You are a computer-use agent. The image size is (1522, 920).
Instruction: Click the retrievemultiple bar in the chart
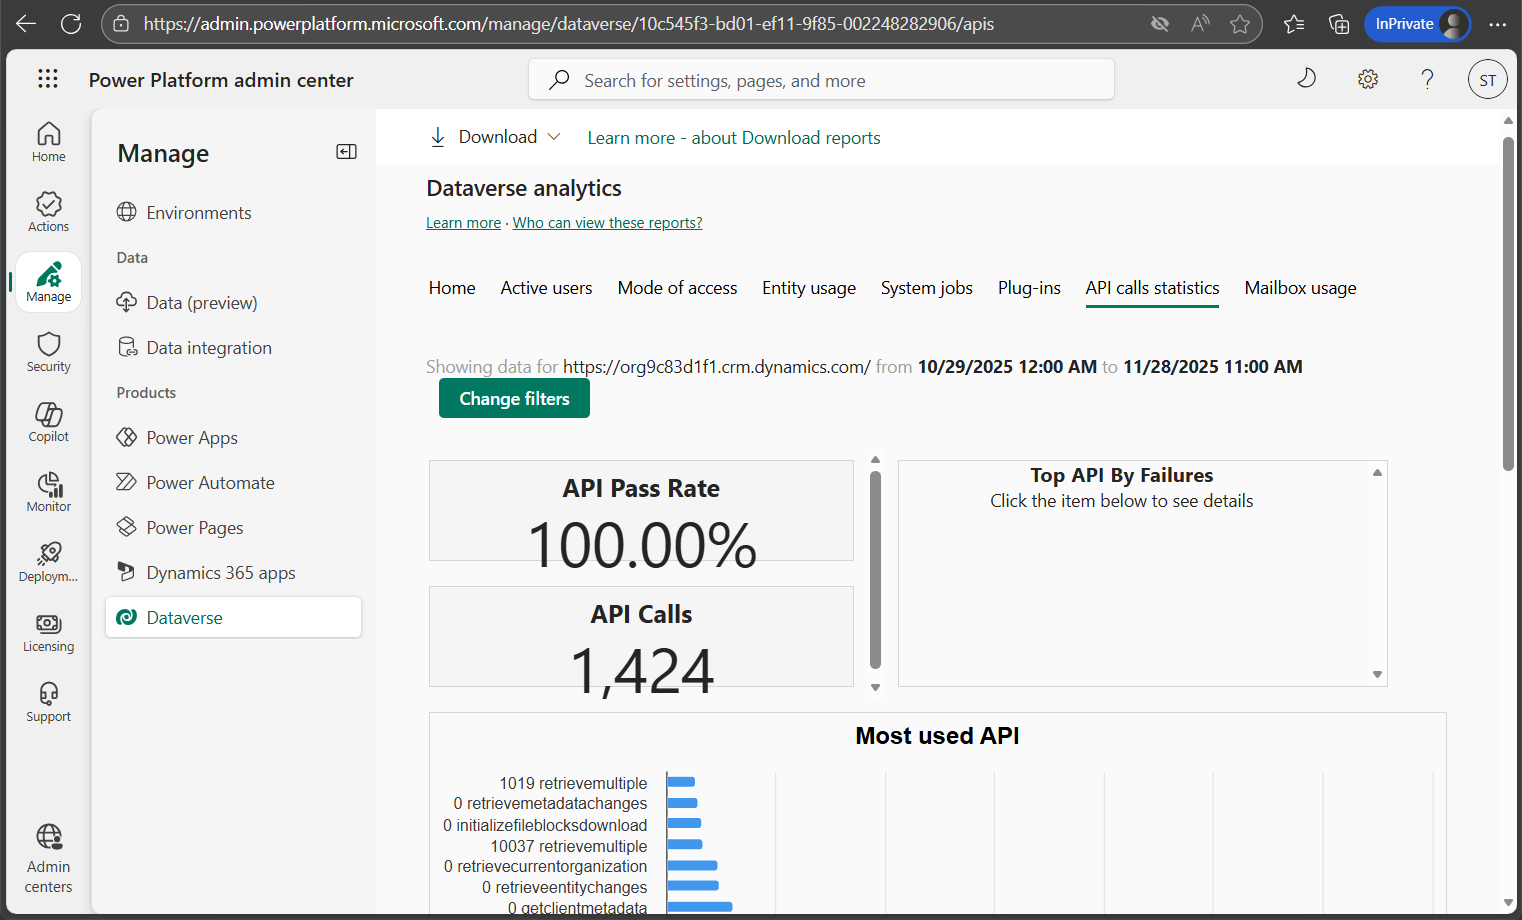[681, 782]
